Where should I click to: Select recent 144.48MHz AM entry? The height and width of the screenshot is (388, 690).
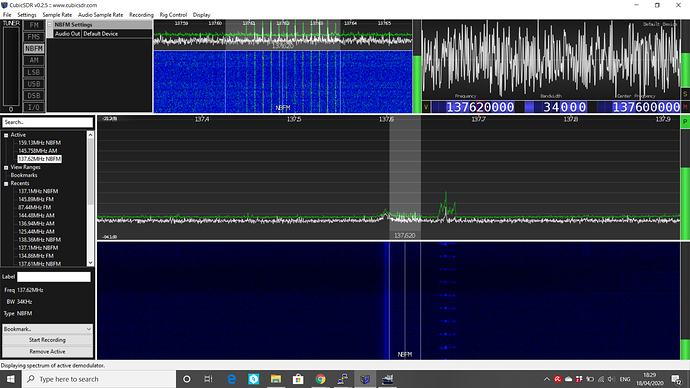pyautogui.click(x=37, y=216)
